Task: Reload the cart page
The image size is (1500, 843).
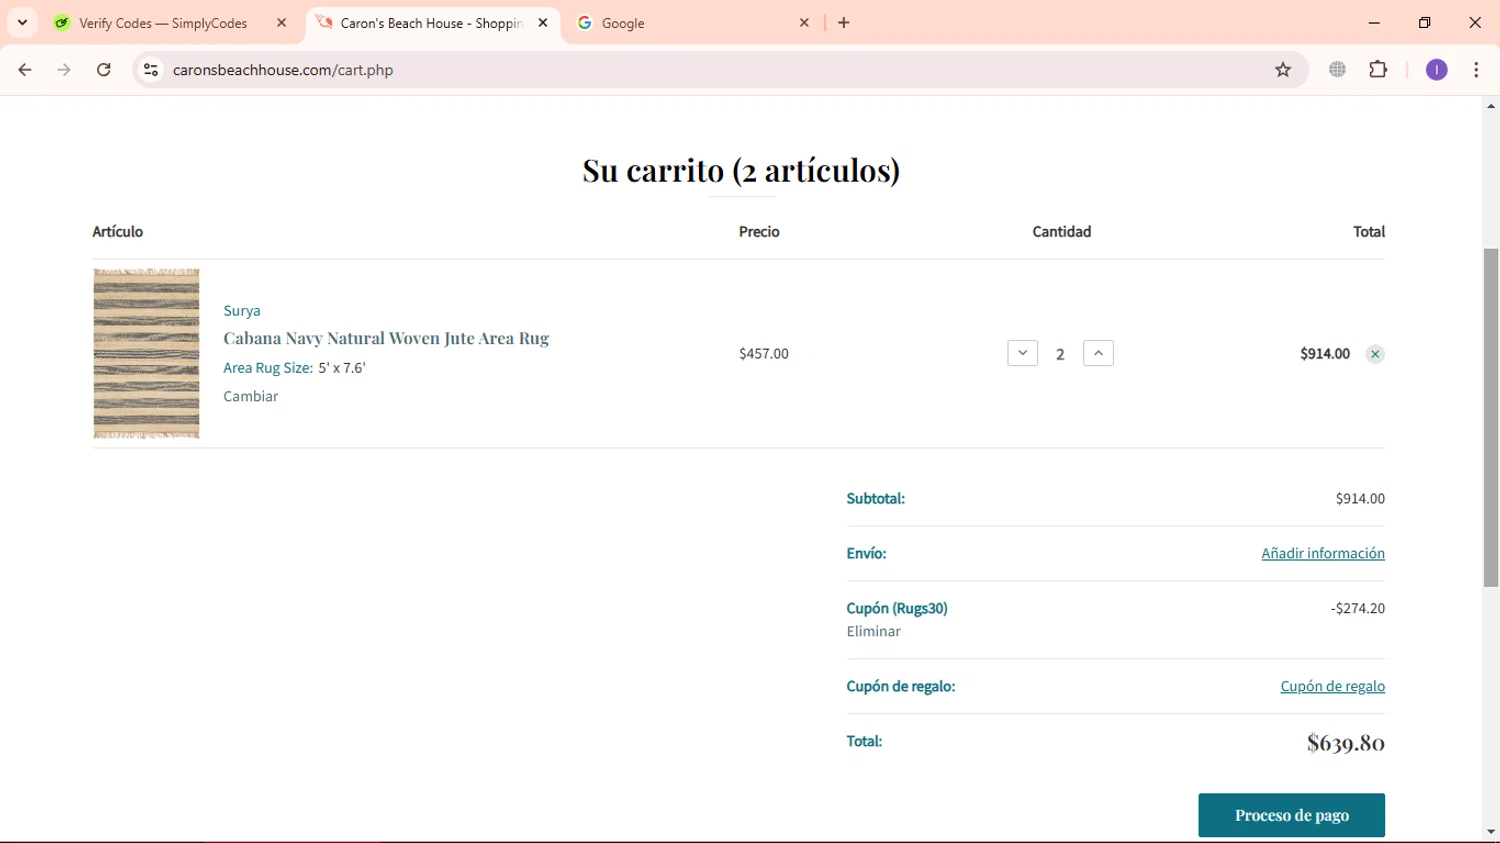Action: pos(104,70)
